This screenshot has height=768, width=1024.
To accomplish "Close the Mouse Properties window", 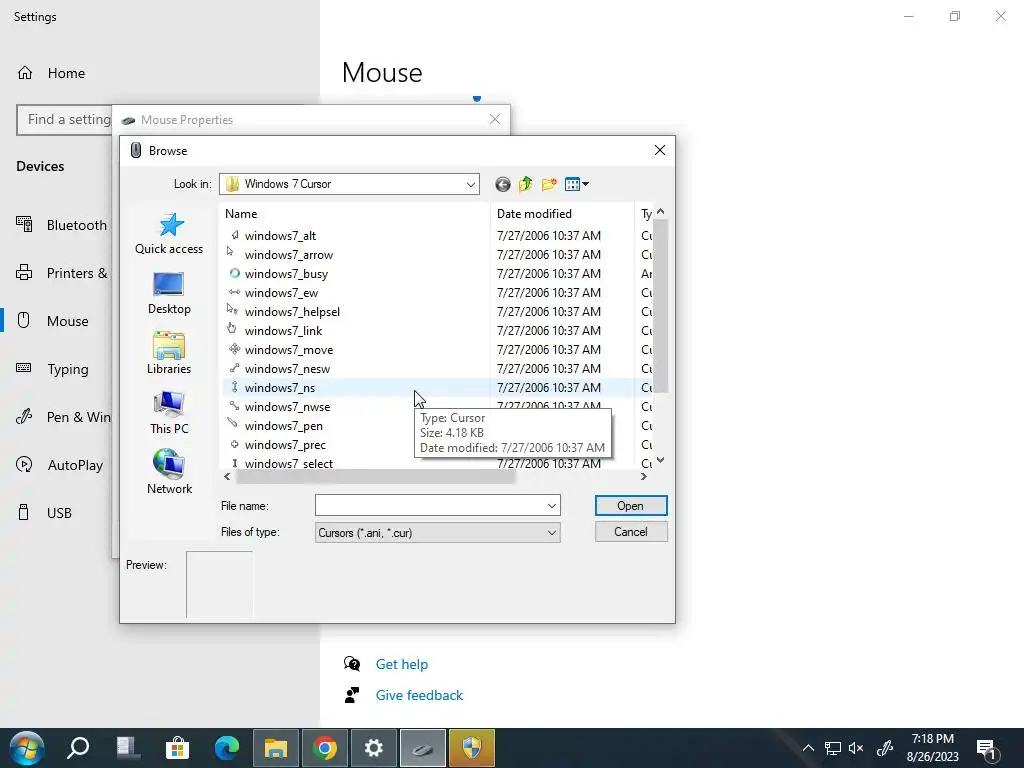I will [x=495, y=119].
